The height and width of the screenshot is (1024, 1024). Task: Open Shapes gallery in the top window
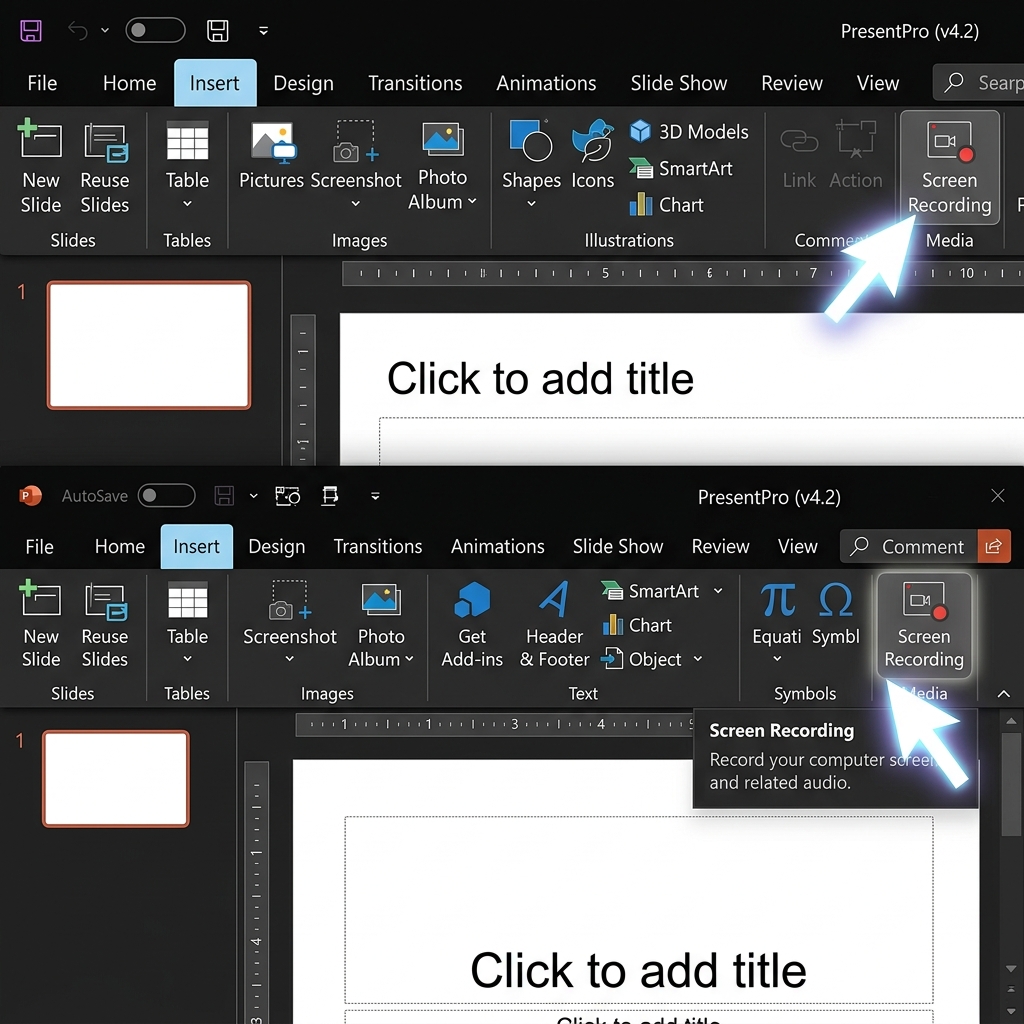531,163
